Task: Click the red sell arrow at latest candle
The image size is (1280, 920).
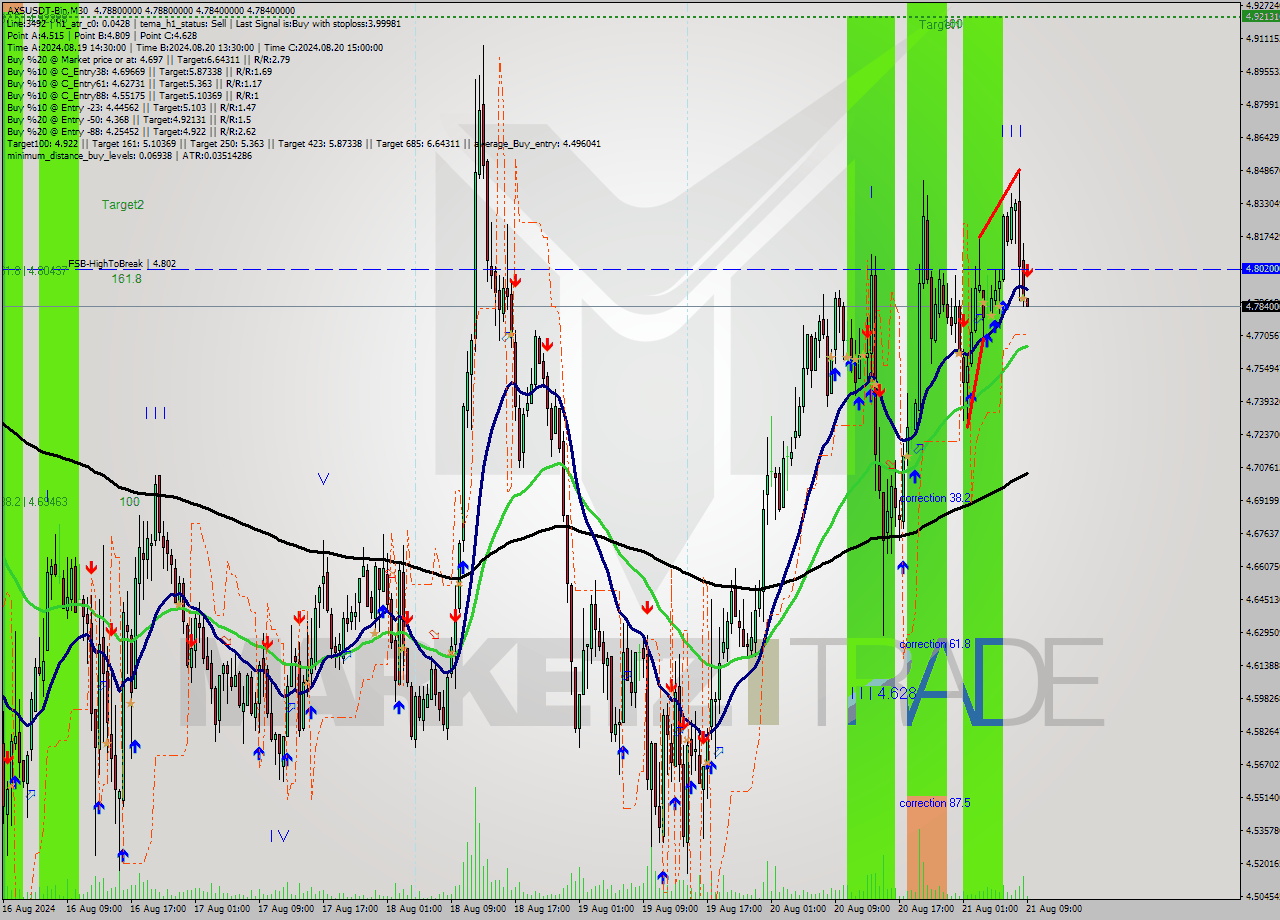Action: pos(1027,270)
